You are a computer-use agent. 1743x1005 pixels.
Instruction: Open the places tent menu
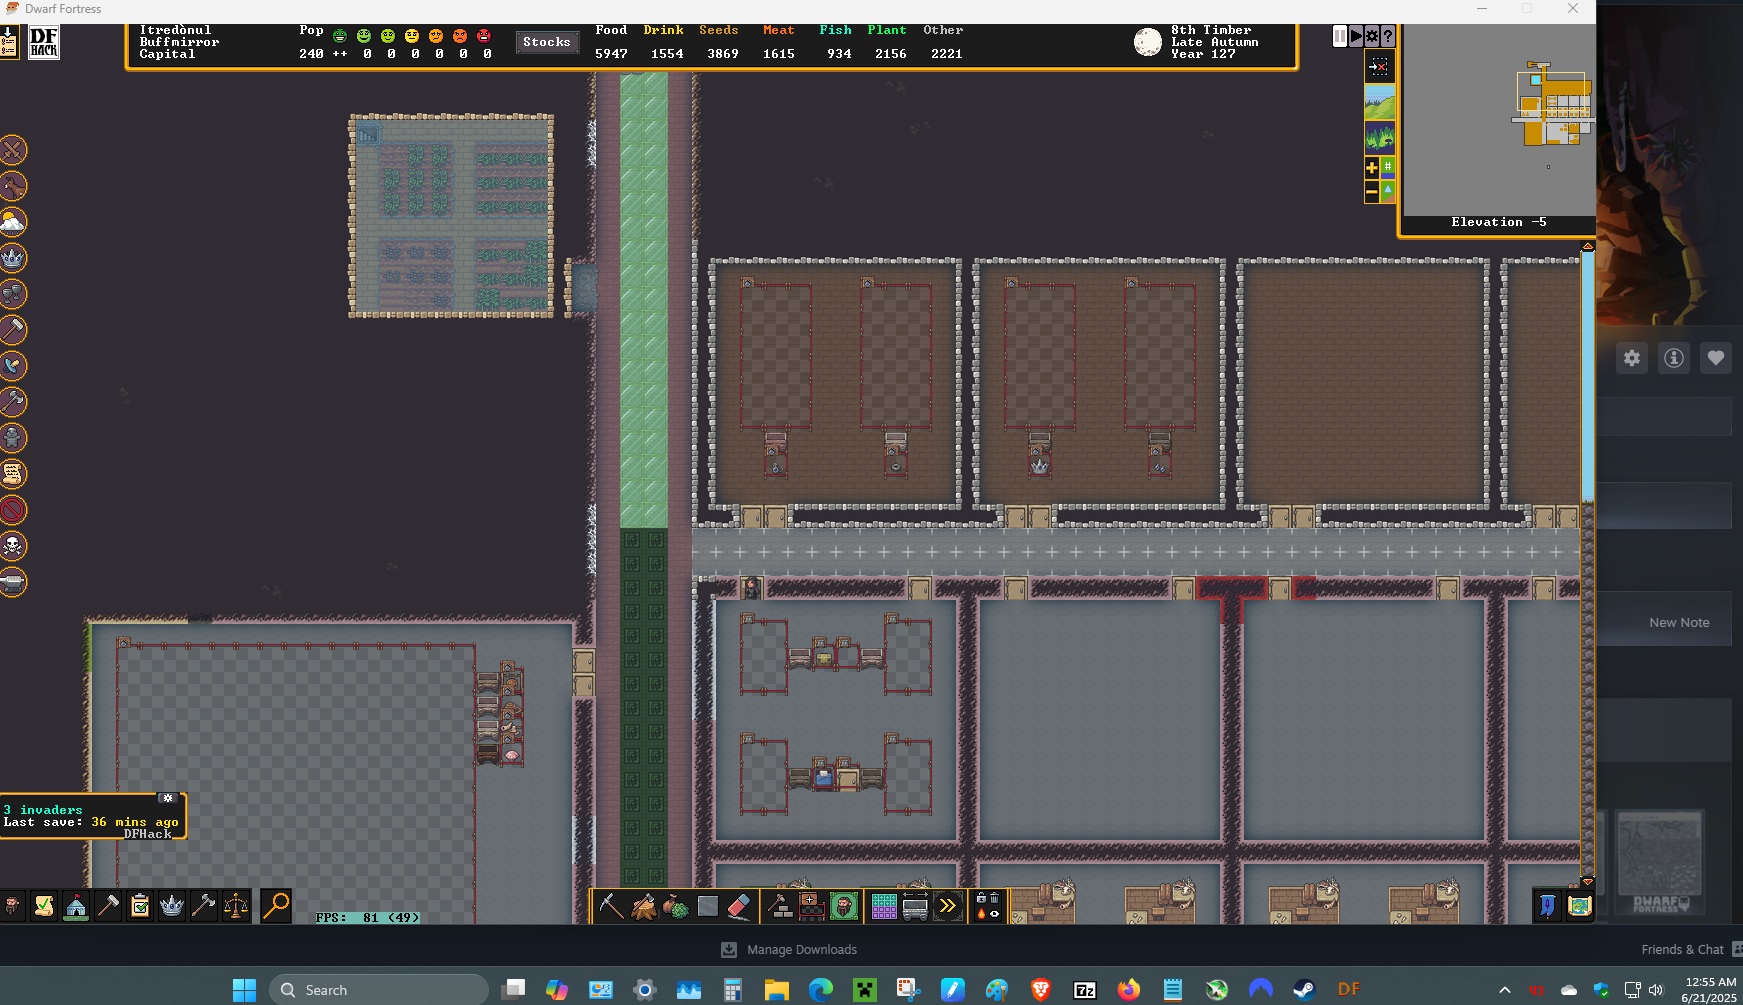tap(76, 906)
